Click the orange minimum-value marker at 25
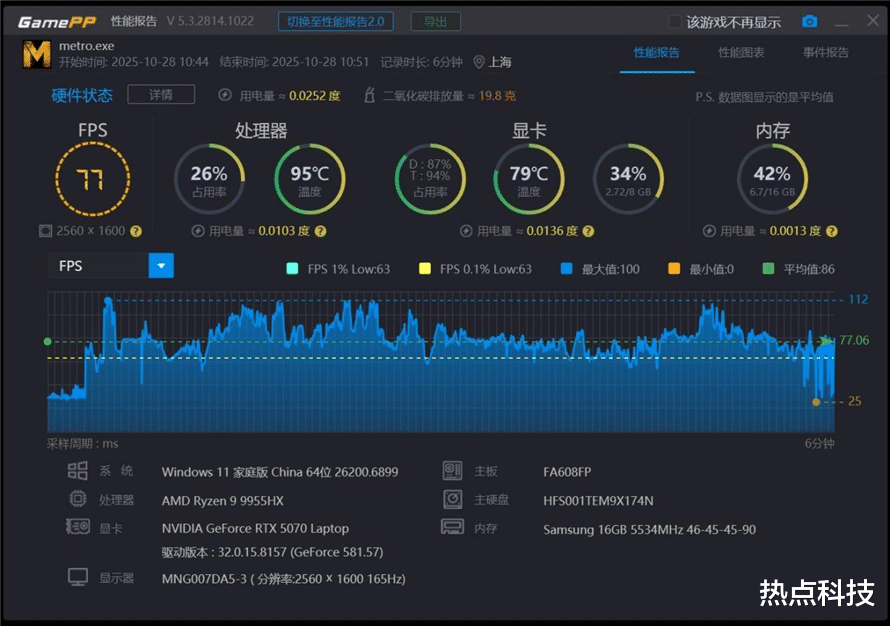 coord(816,402)
